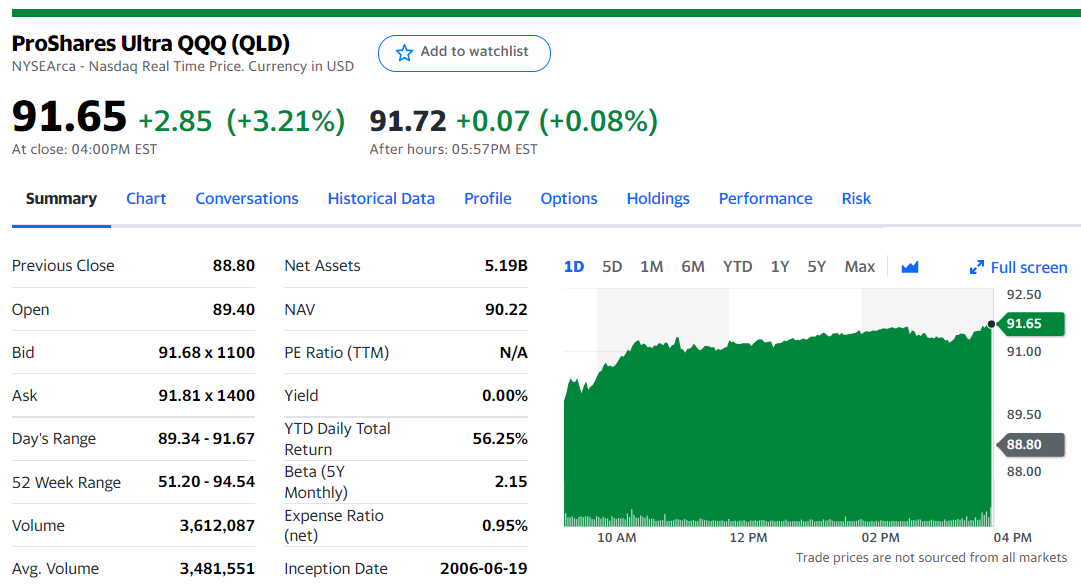Viewport: 1081px width, 587px height.
Task: Select the Summary tab
Action: pos(61,199)
